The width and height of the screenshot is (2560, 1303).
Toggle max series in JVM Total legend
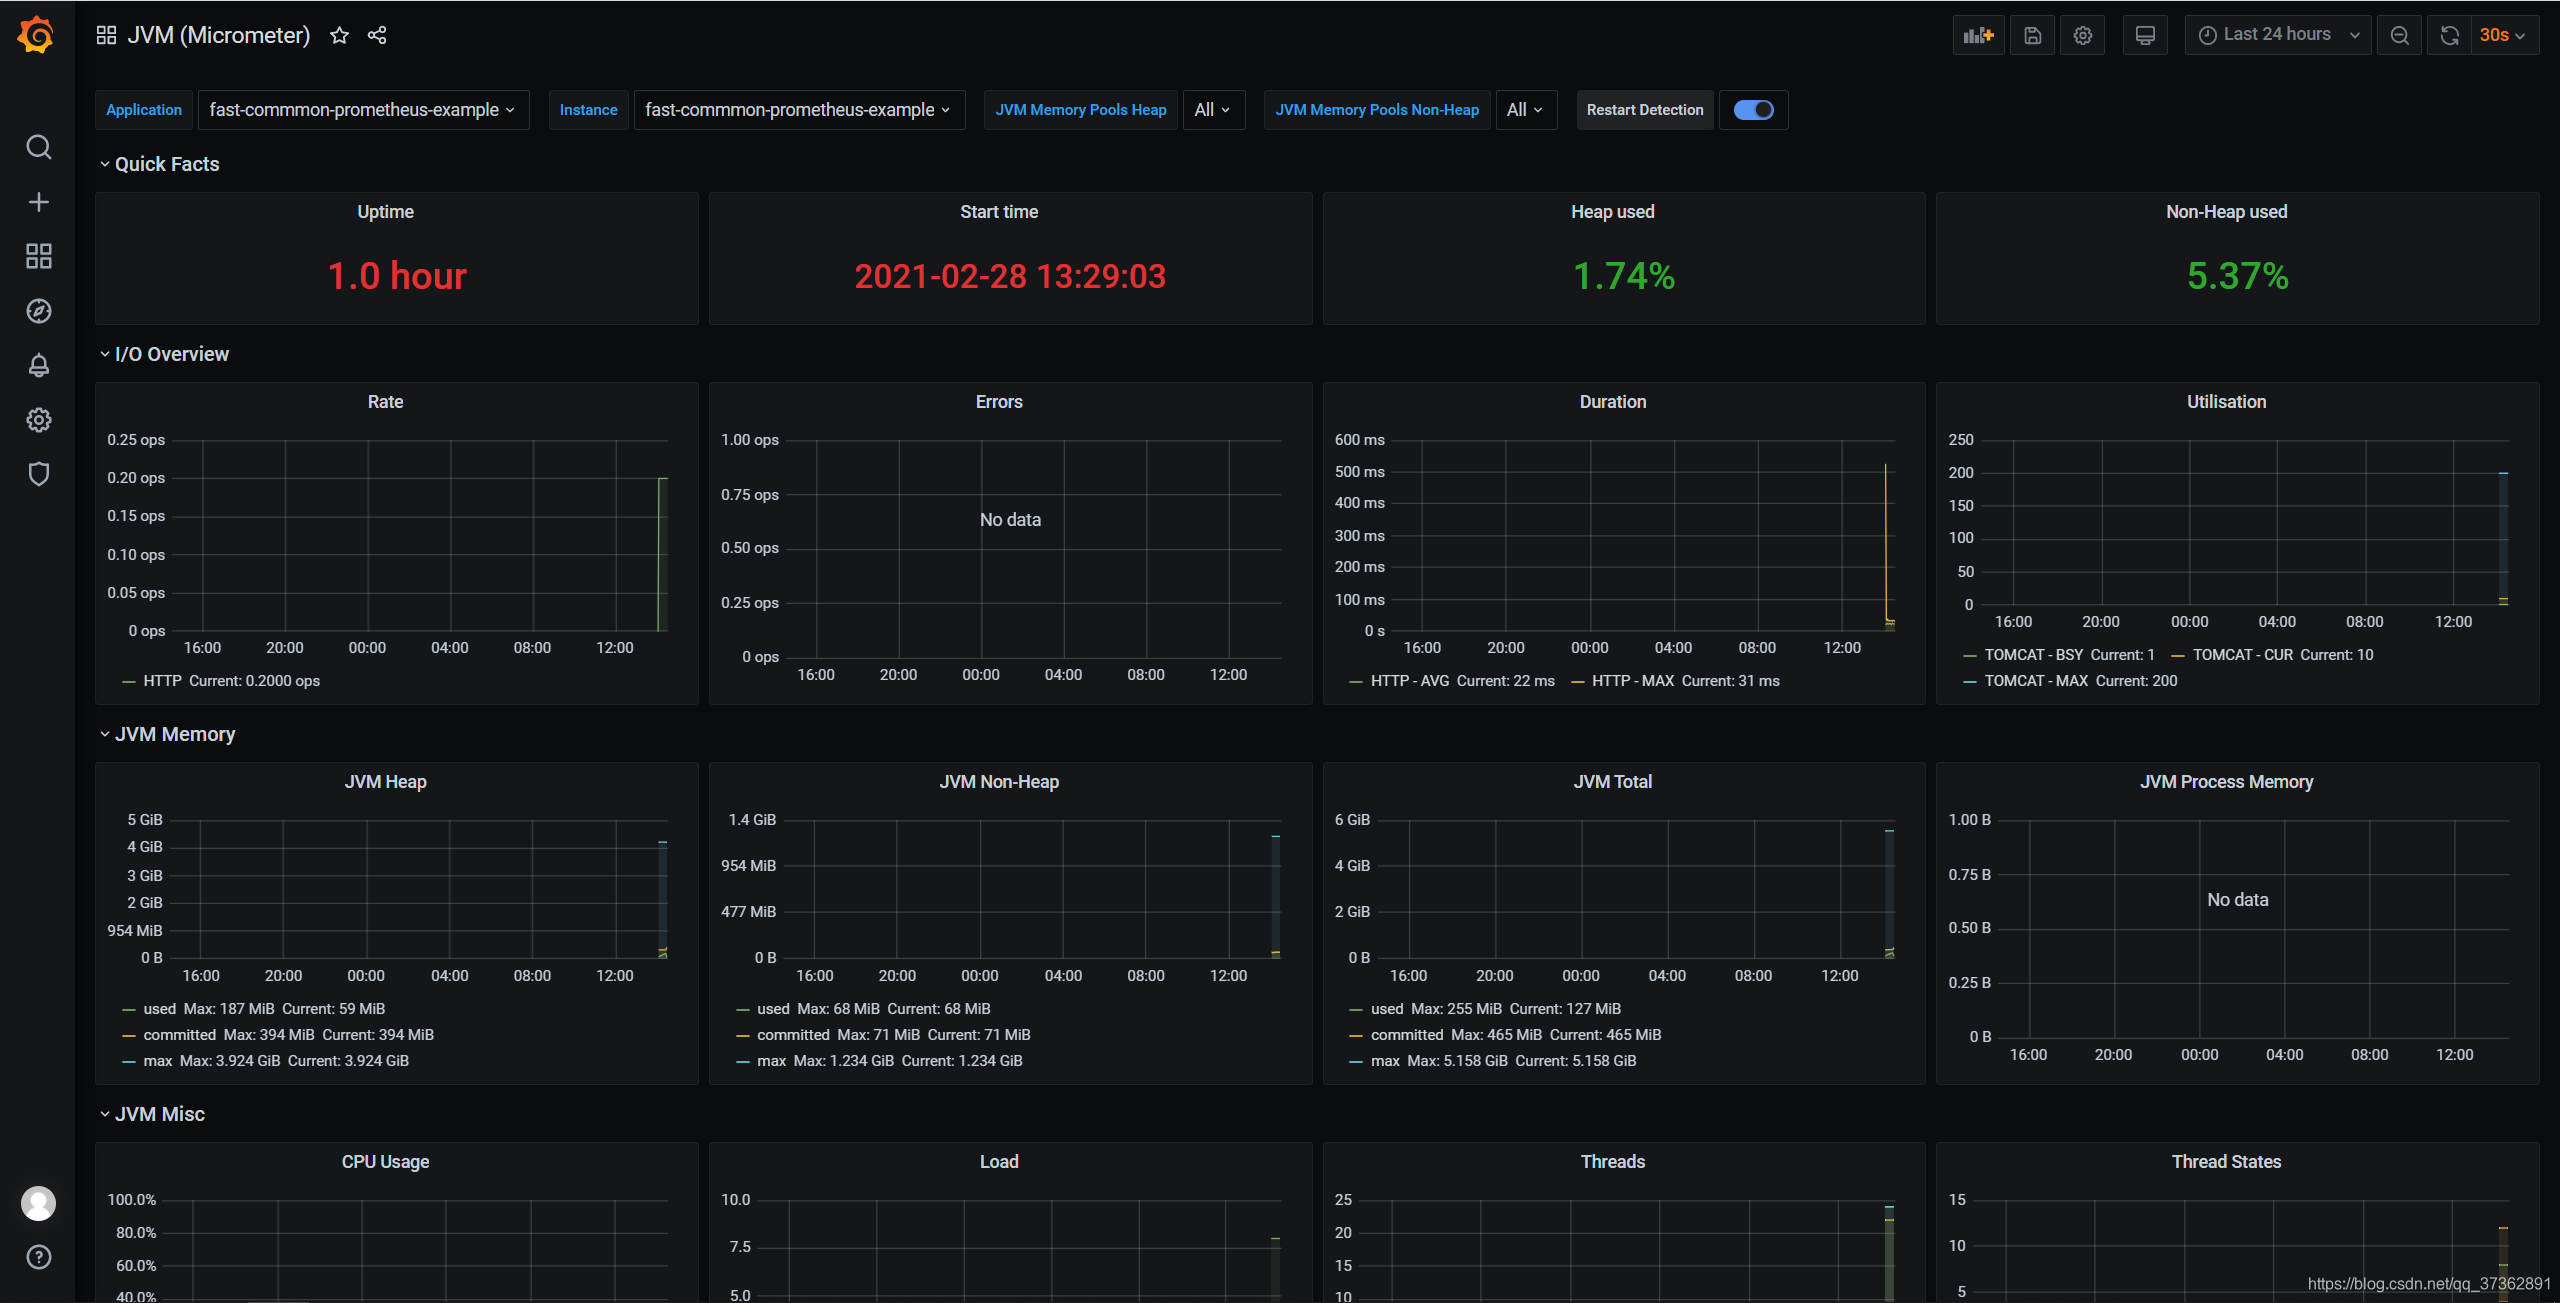pos(1385,1061)
